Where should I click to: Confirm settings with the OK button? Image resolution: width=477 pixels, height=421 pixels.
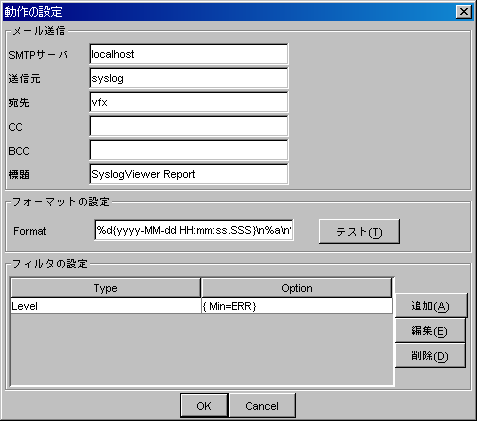(204, 406)
